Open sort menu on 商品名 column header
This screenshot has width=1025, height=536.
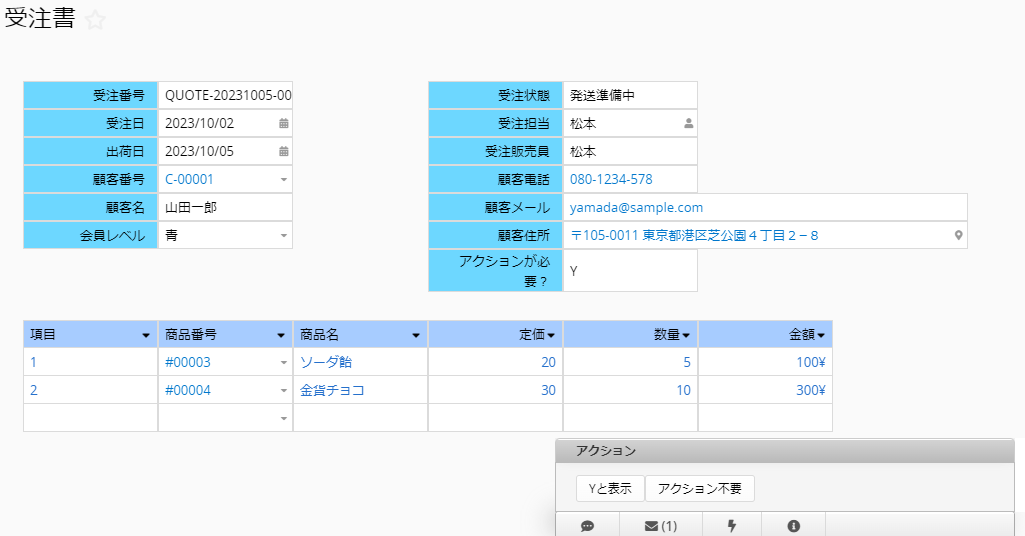point(416,335)
